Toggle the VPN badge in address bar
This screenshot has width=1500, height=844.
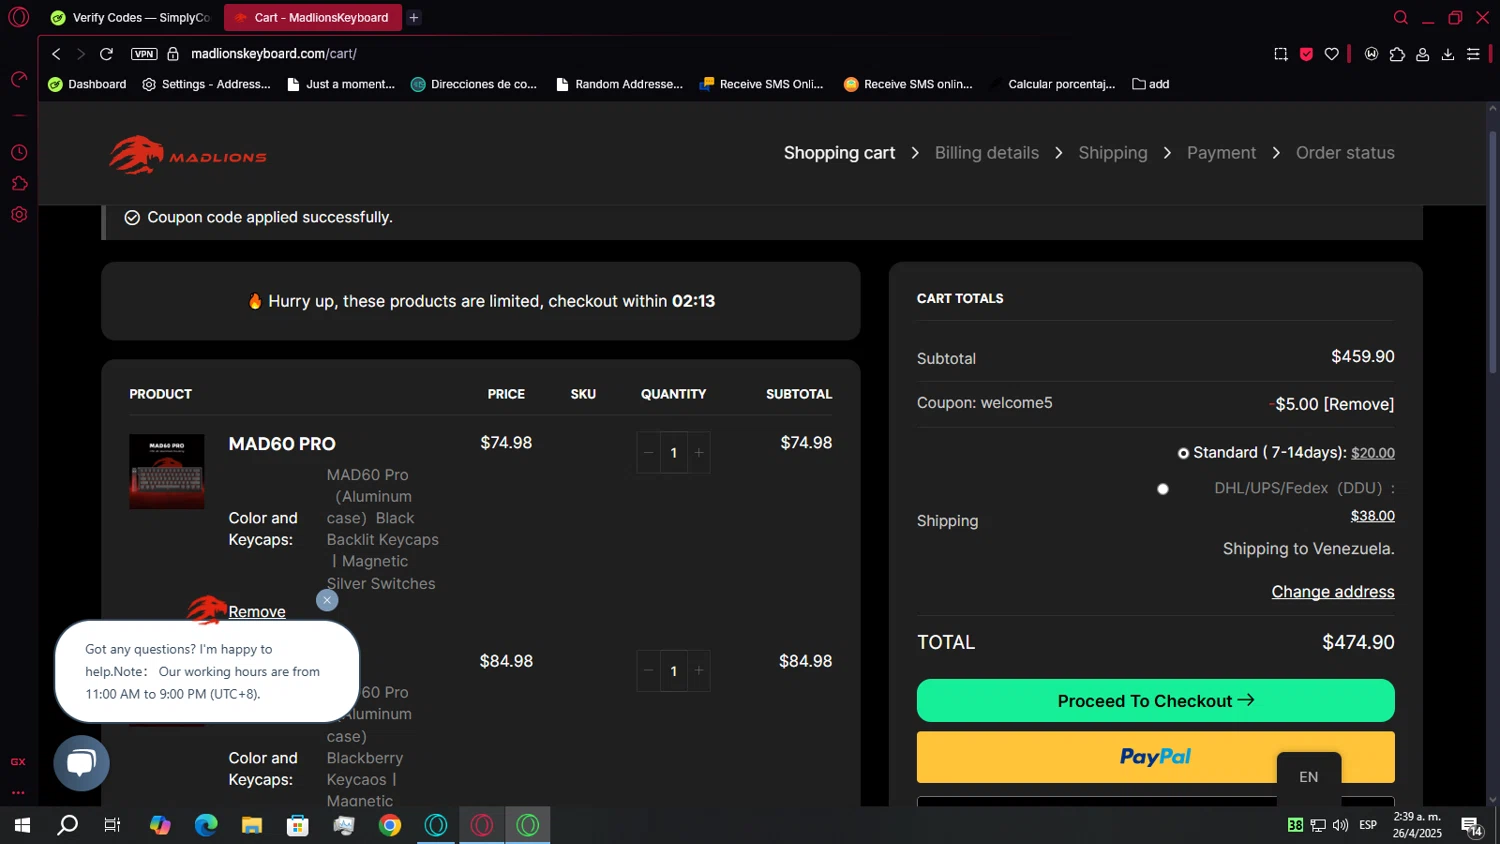[144, 54]
